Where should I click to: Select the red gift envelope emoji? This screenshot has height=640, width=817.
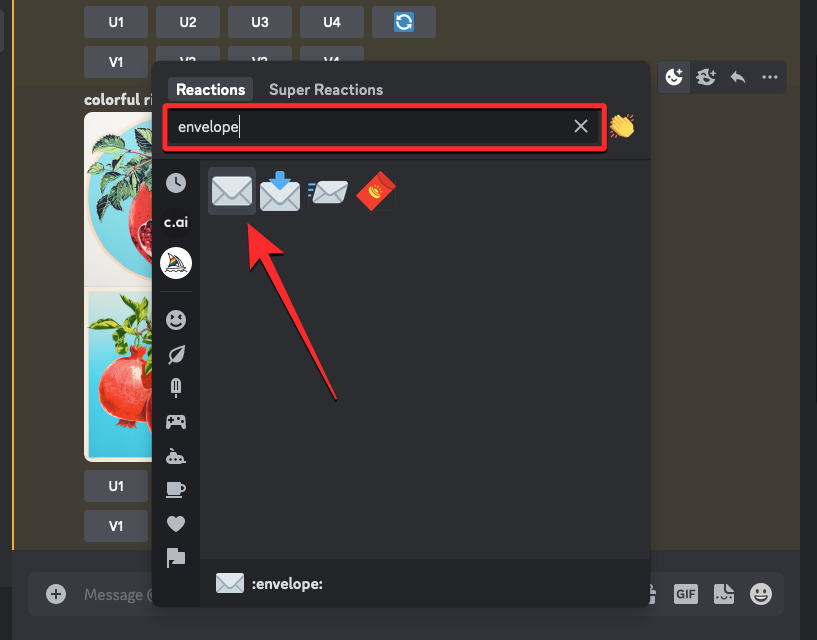pyautogui.click(x=376, y=191)
